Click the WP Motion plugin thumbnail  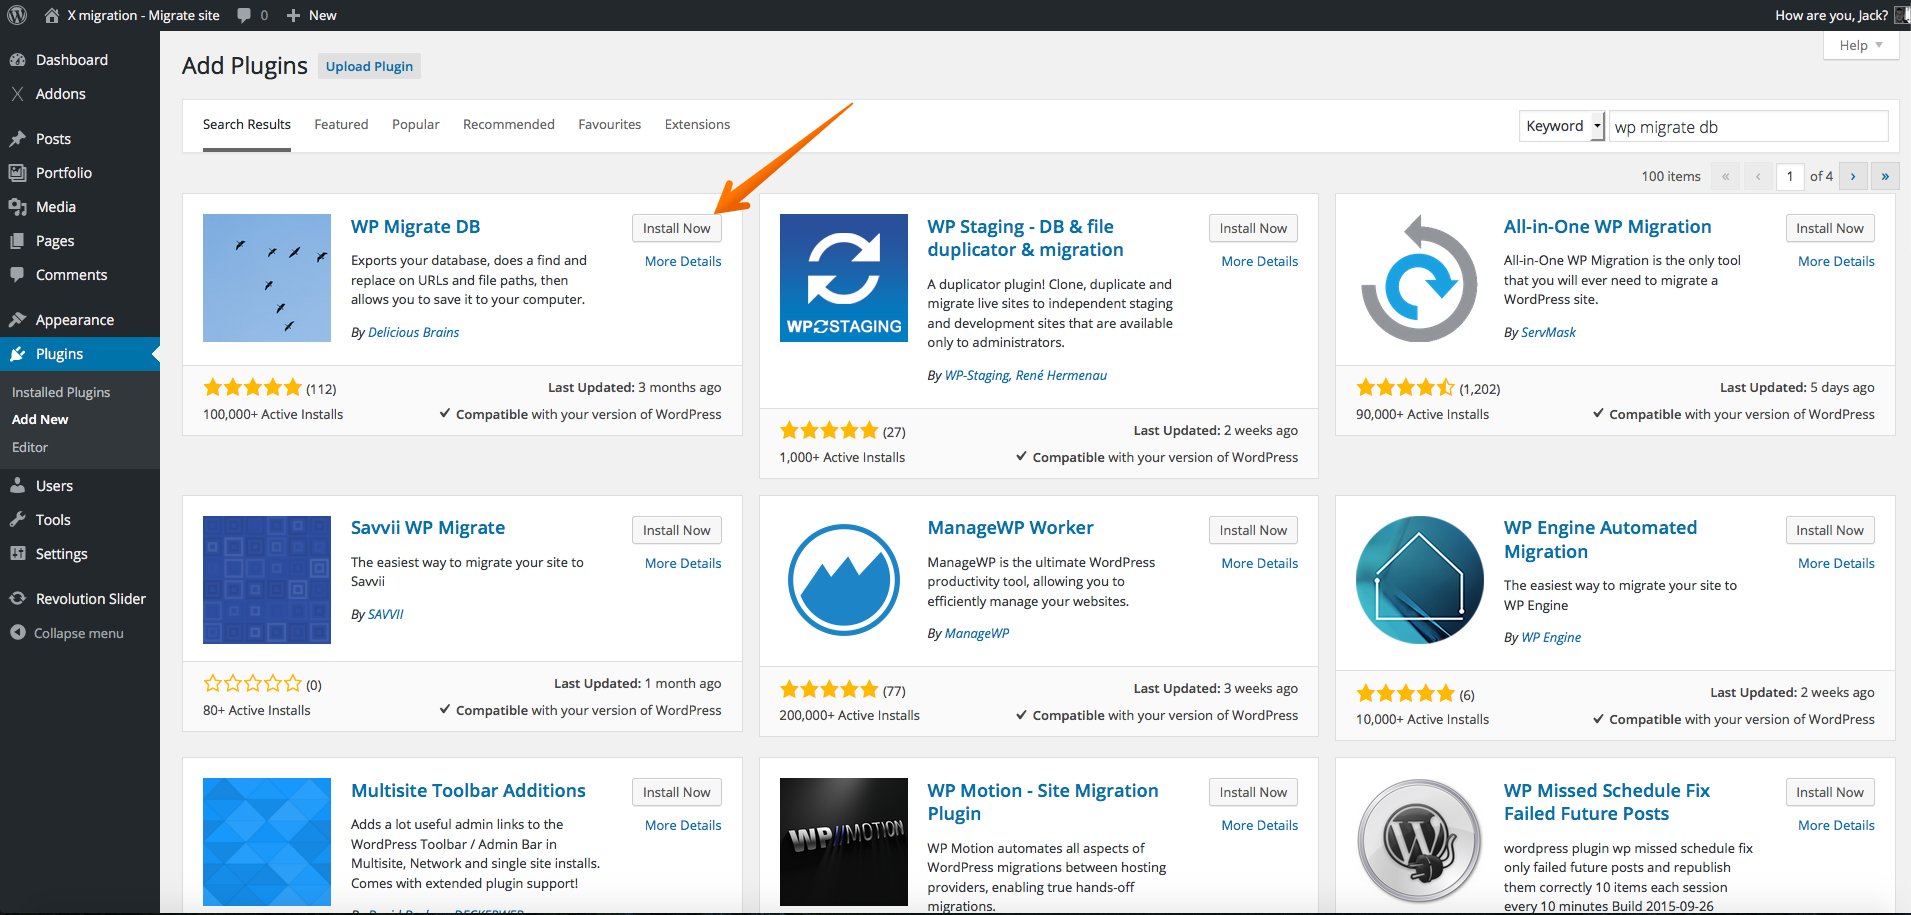pyautogui.click(x=844, y=842)
